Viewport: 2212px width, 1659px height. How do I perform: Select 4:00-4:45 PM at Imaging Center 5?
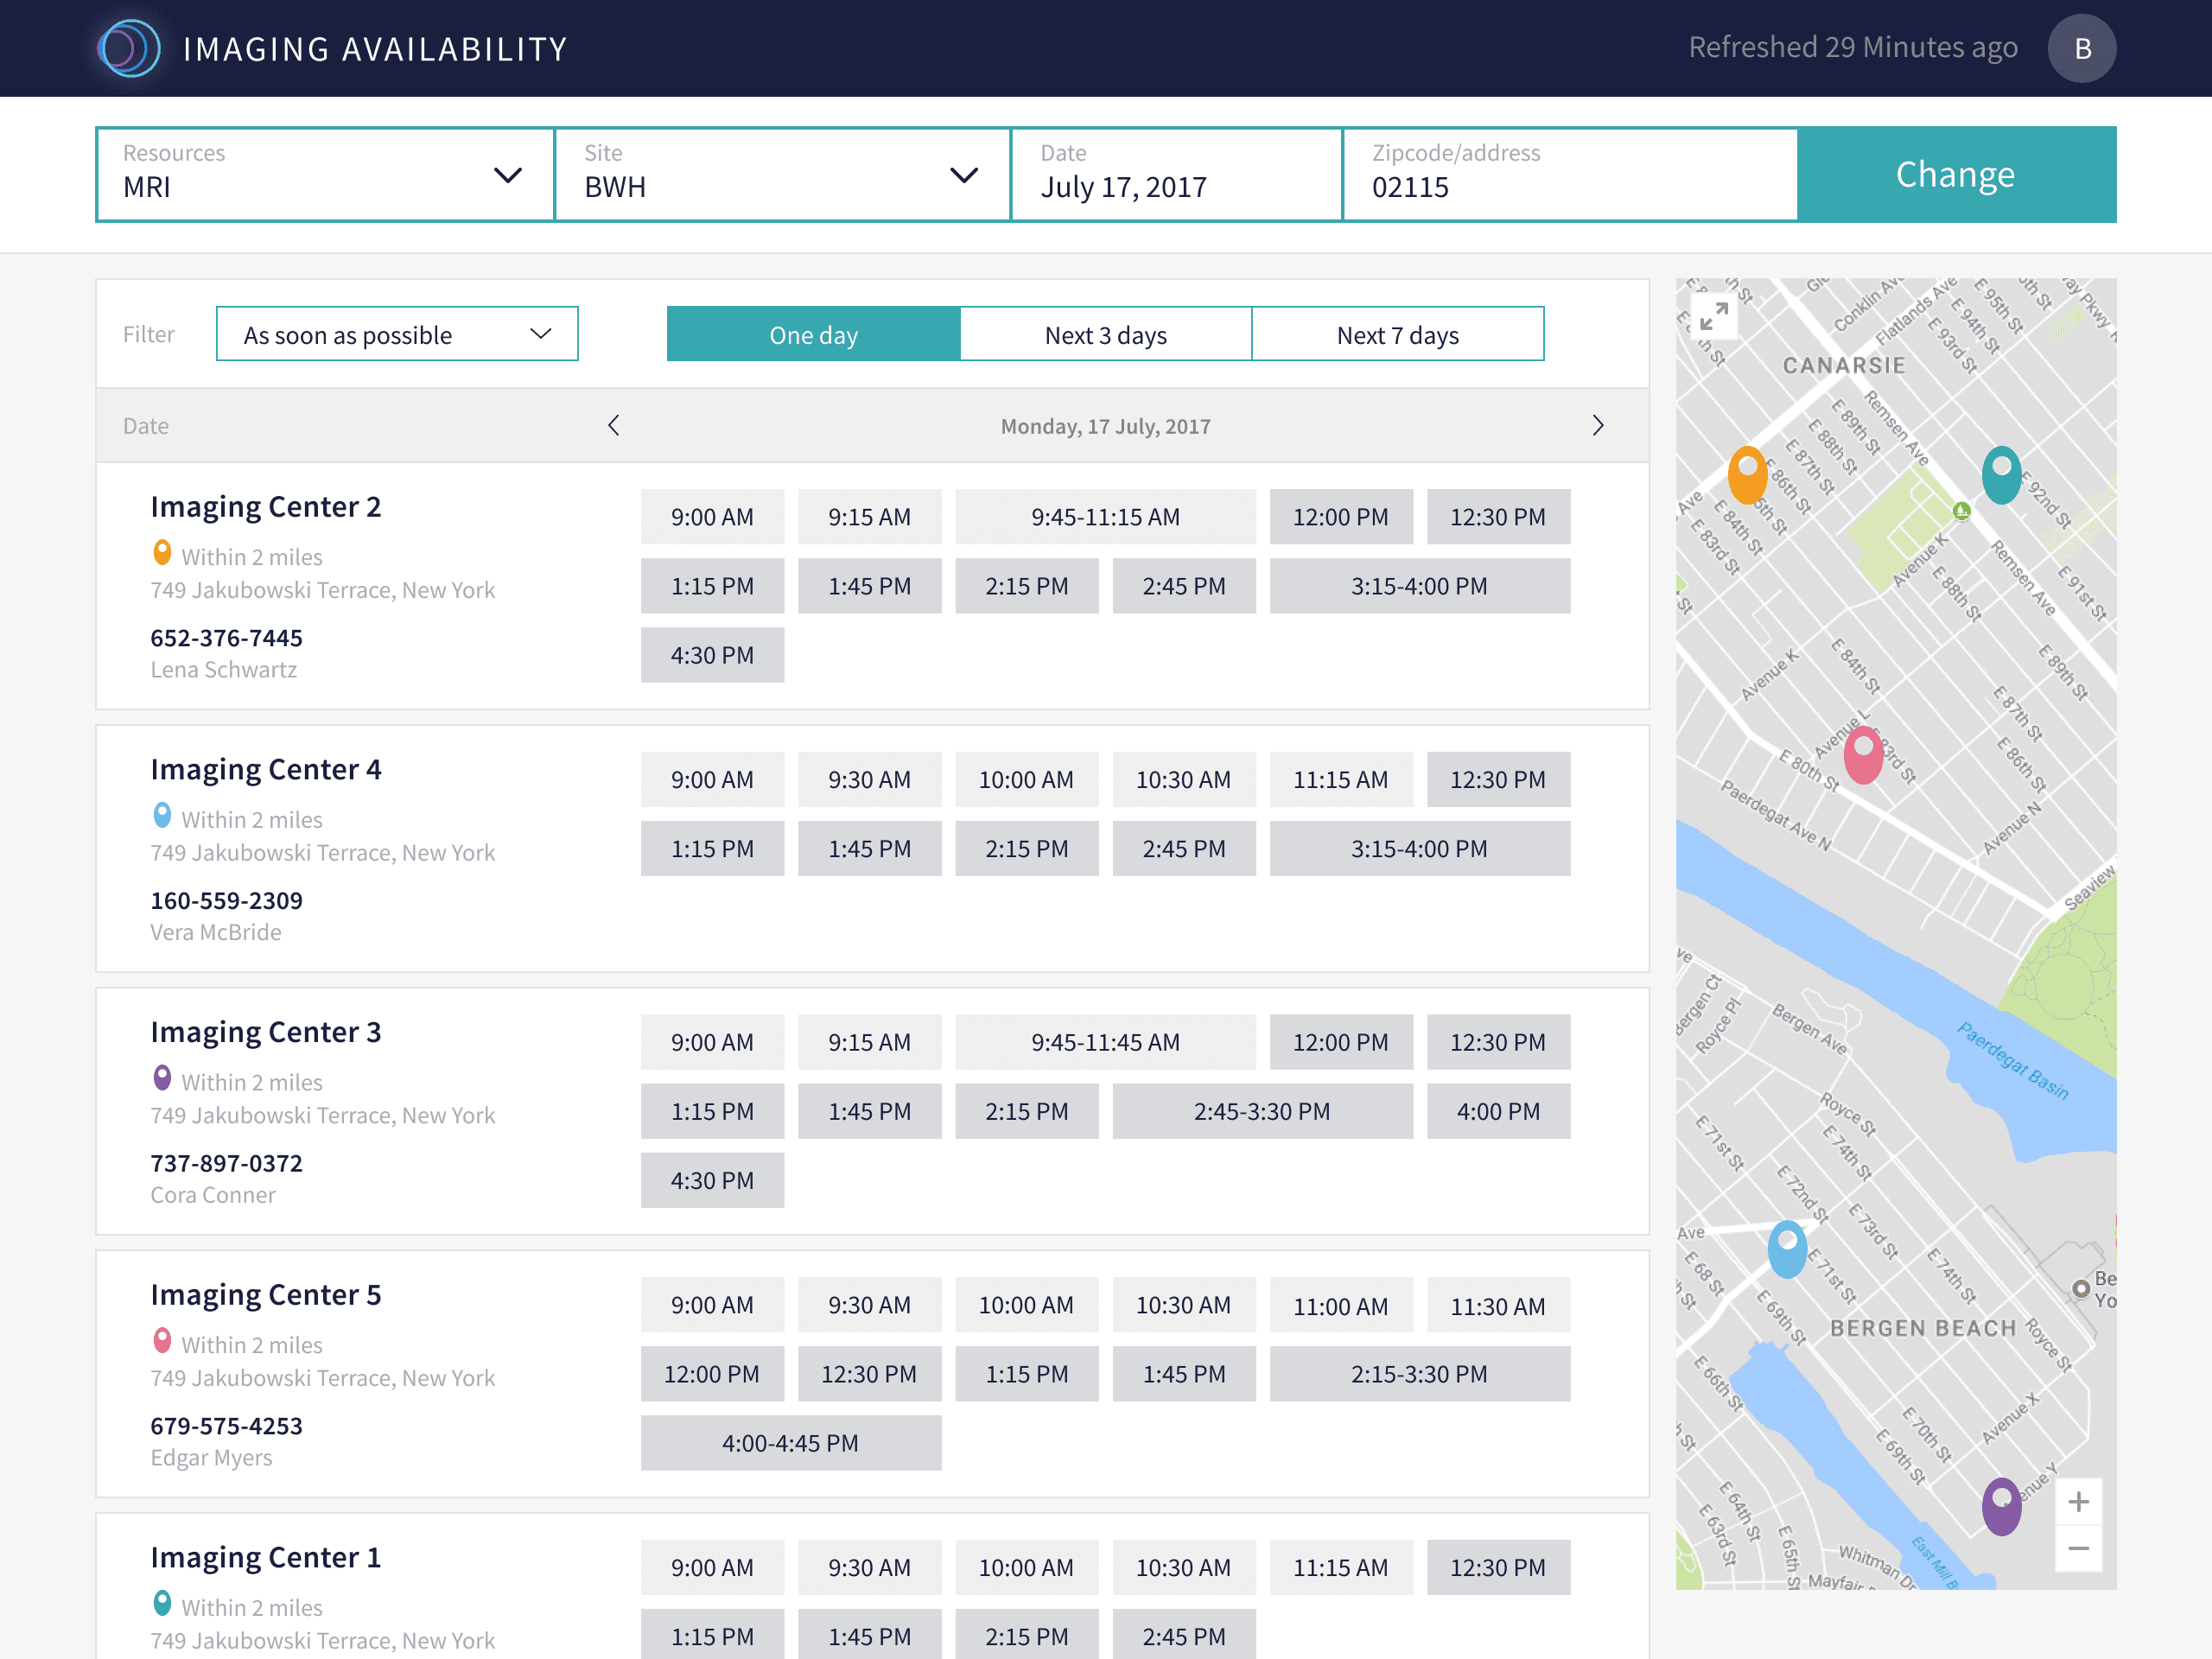click(x=791, y=1443)
